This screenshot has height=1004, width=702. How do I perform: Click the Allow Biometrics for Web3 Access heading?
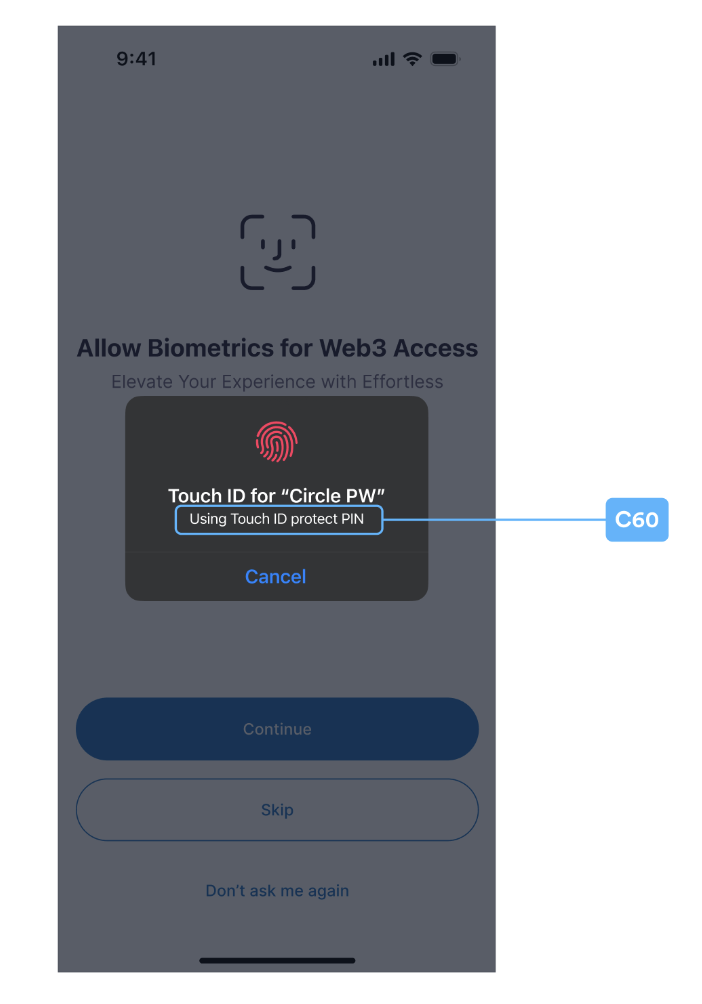(277, 348)
